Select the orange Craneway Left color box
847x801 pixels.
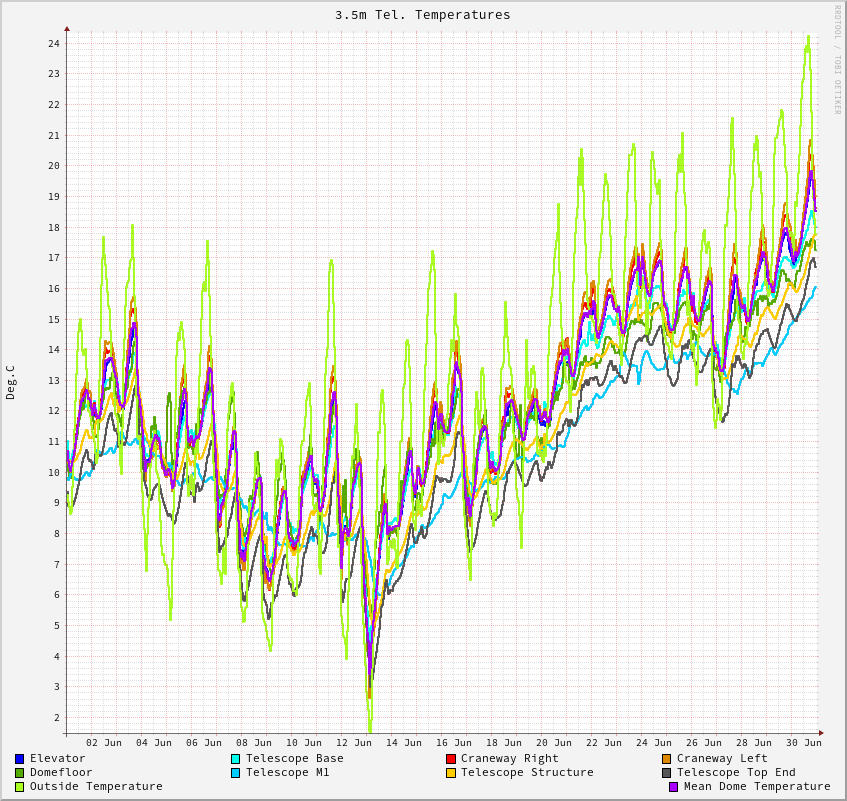click(667, 759)
